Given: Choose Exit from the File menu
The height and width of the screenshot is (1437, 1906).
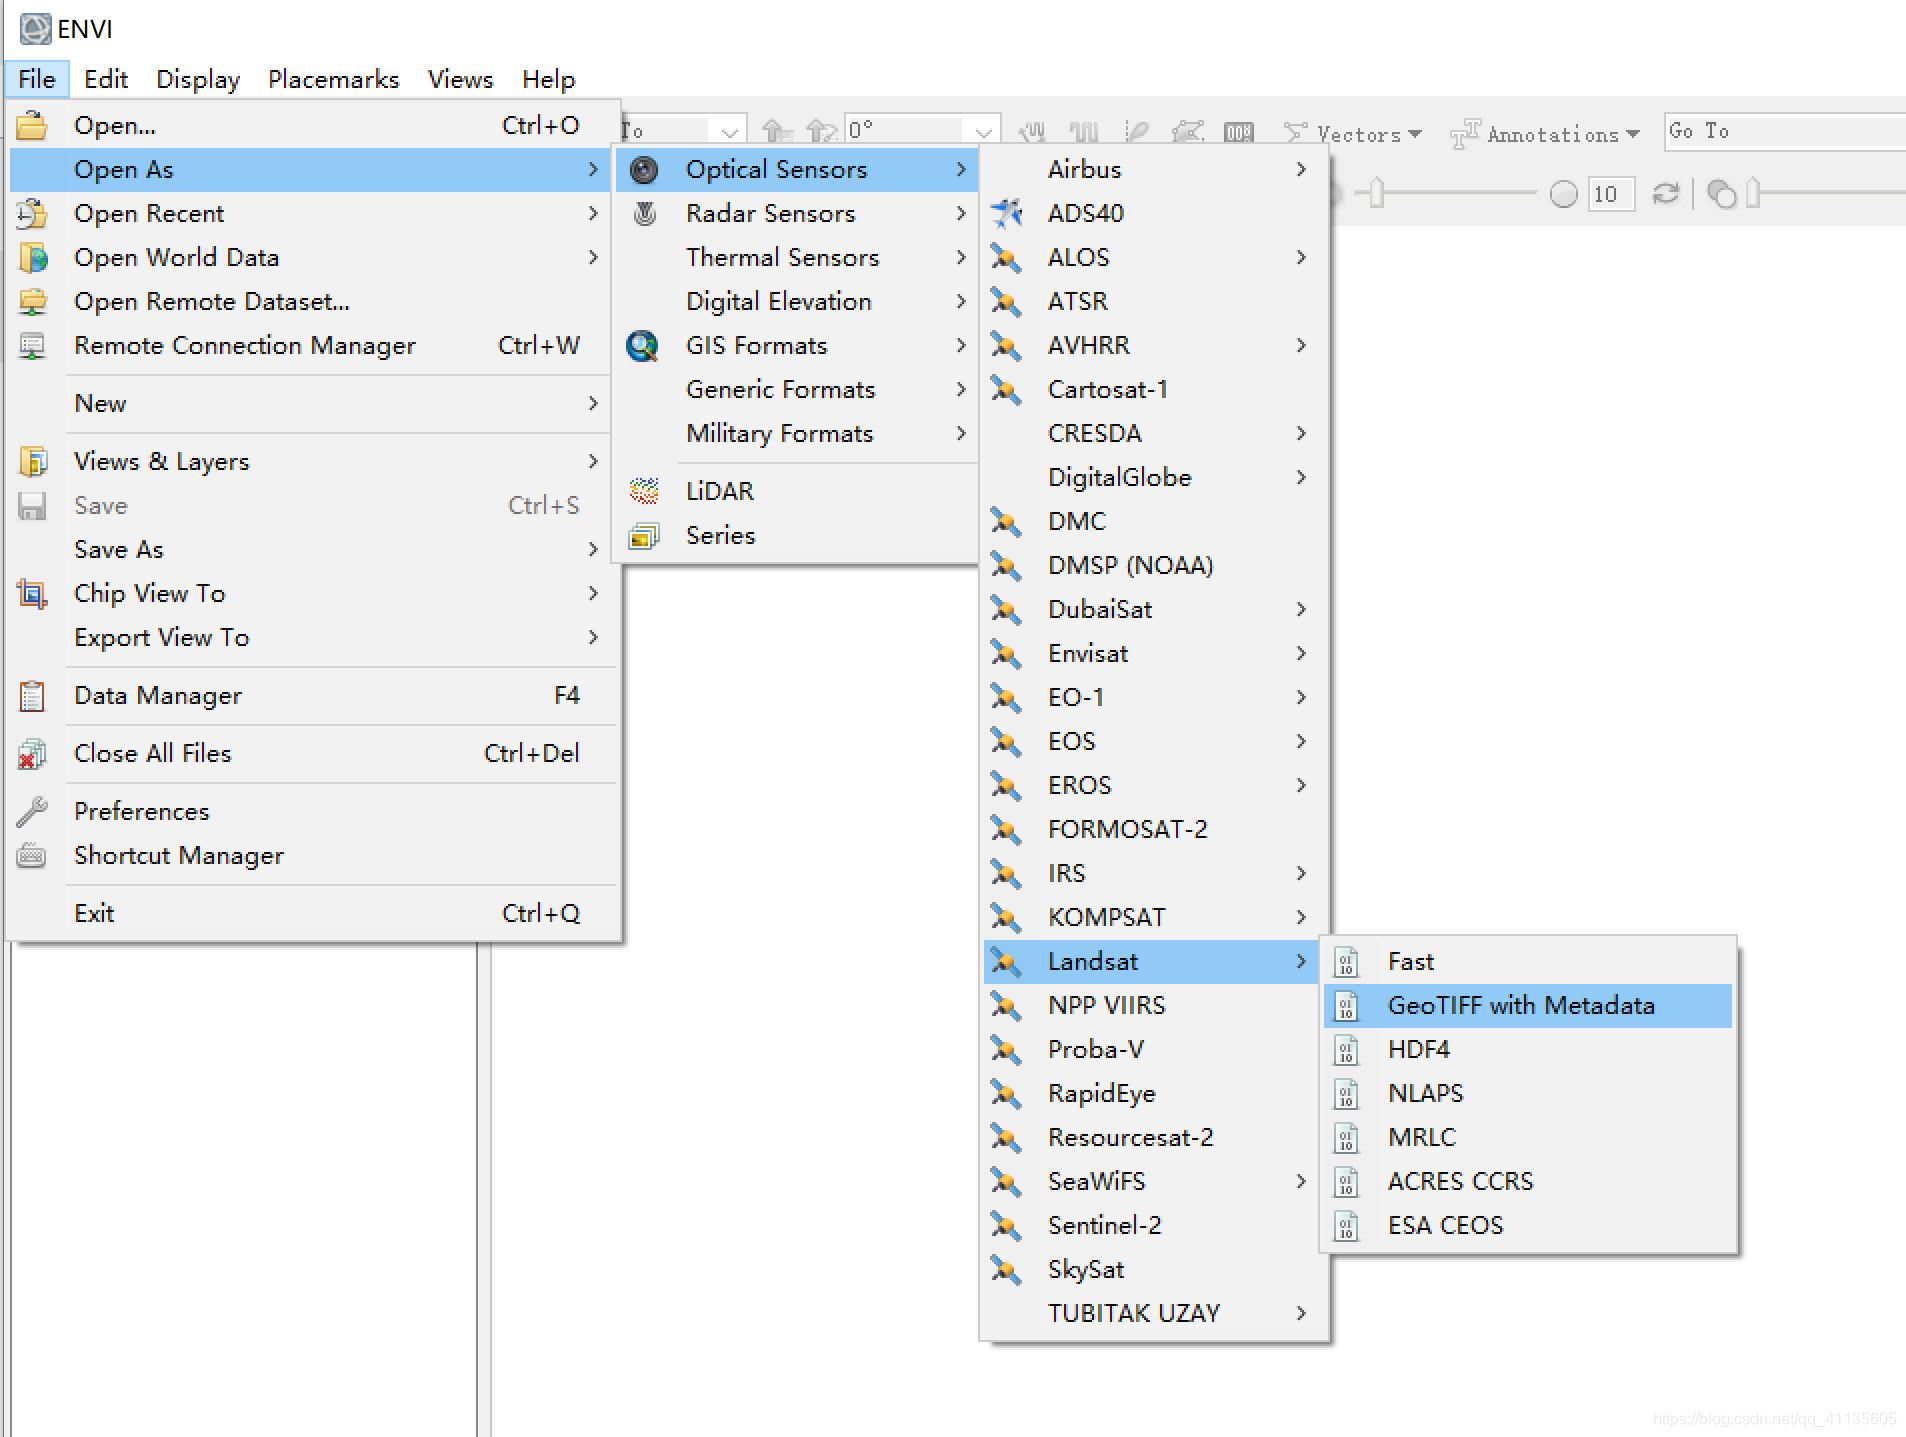Looking at the screenshot, I should [x=314, y=913].
